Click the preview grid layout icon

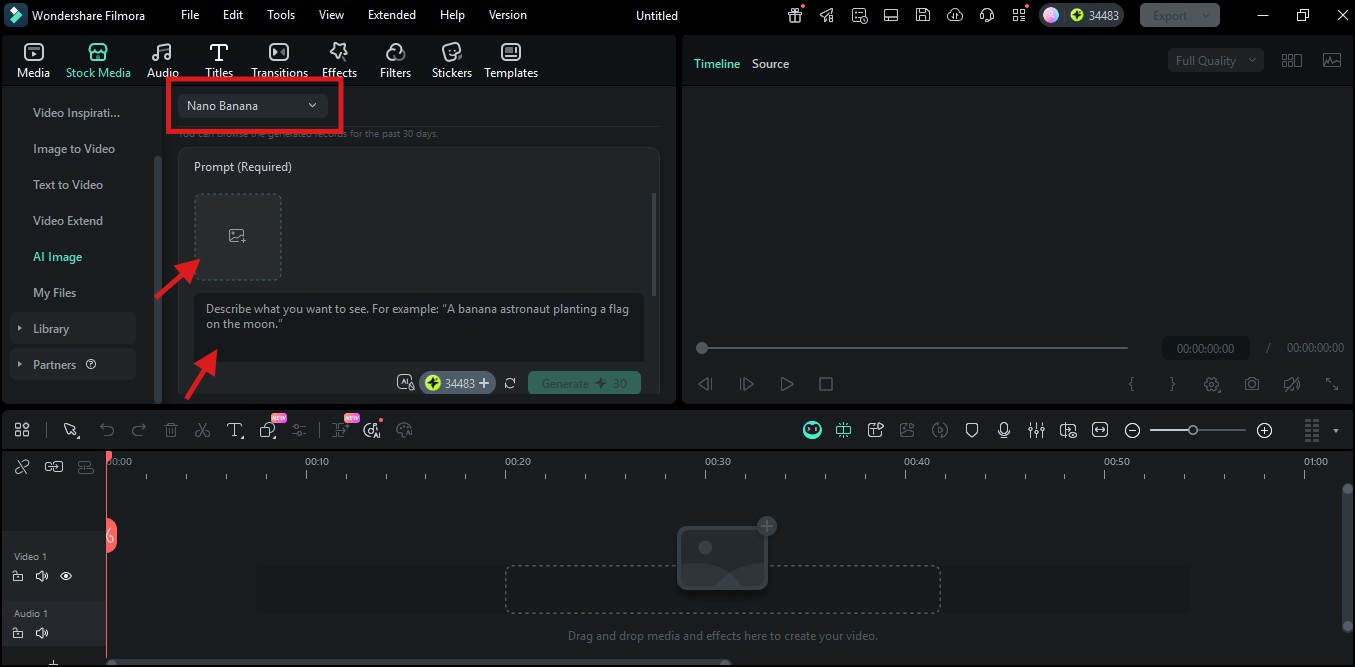click(x=1291, y=60)
